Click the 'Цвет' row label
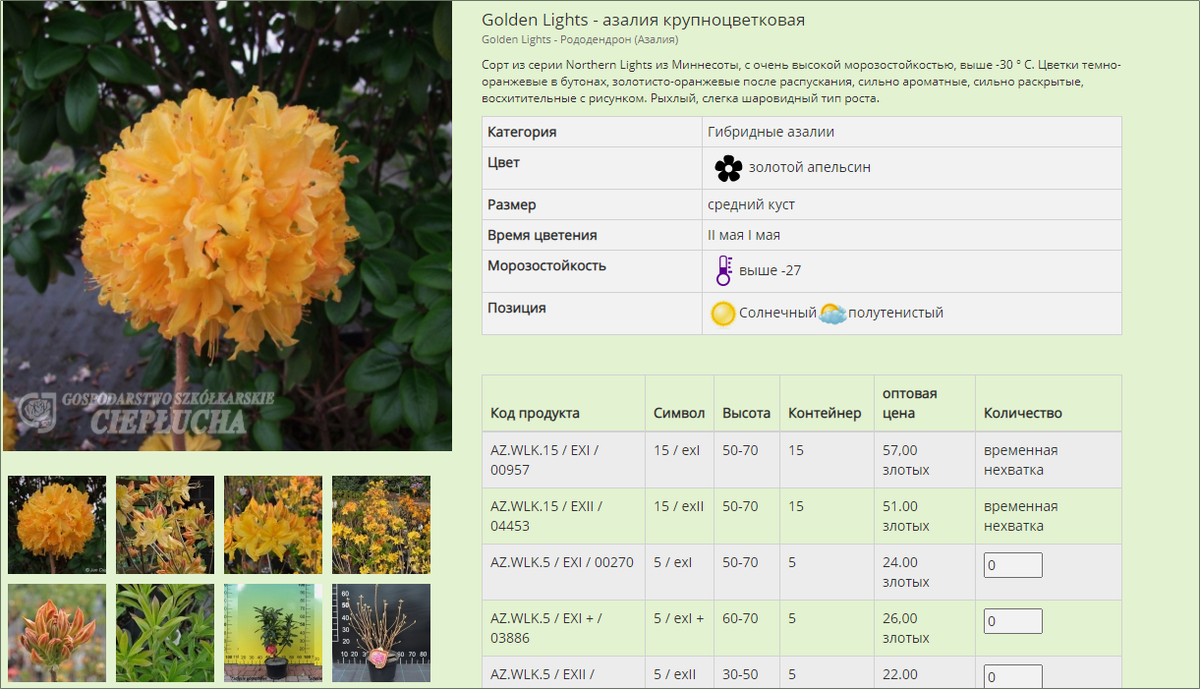 tap(504, 162)
